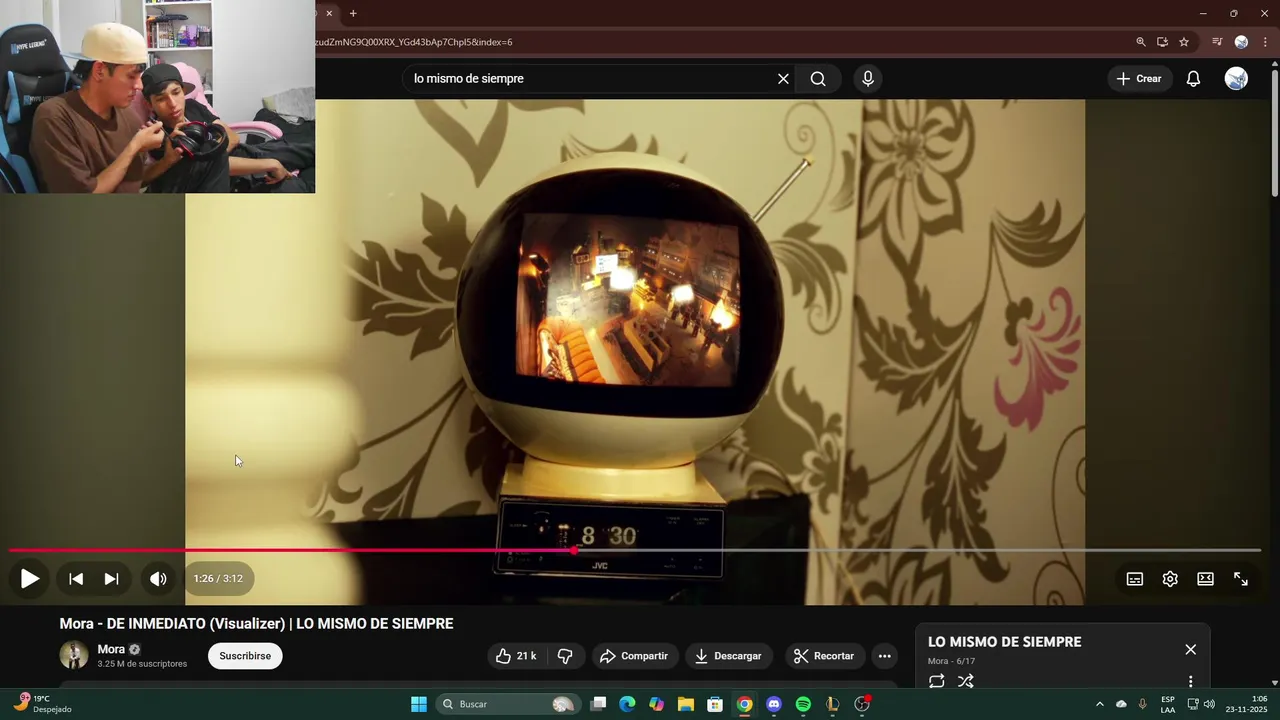Open the clock showing 1:06 23-11-2025

tap(1247, 704)
